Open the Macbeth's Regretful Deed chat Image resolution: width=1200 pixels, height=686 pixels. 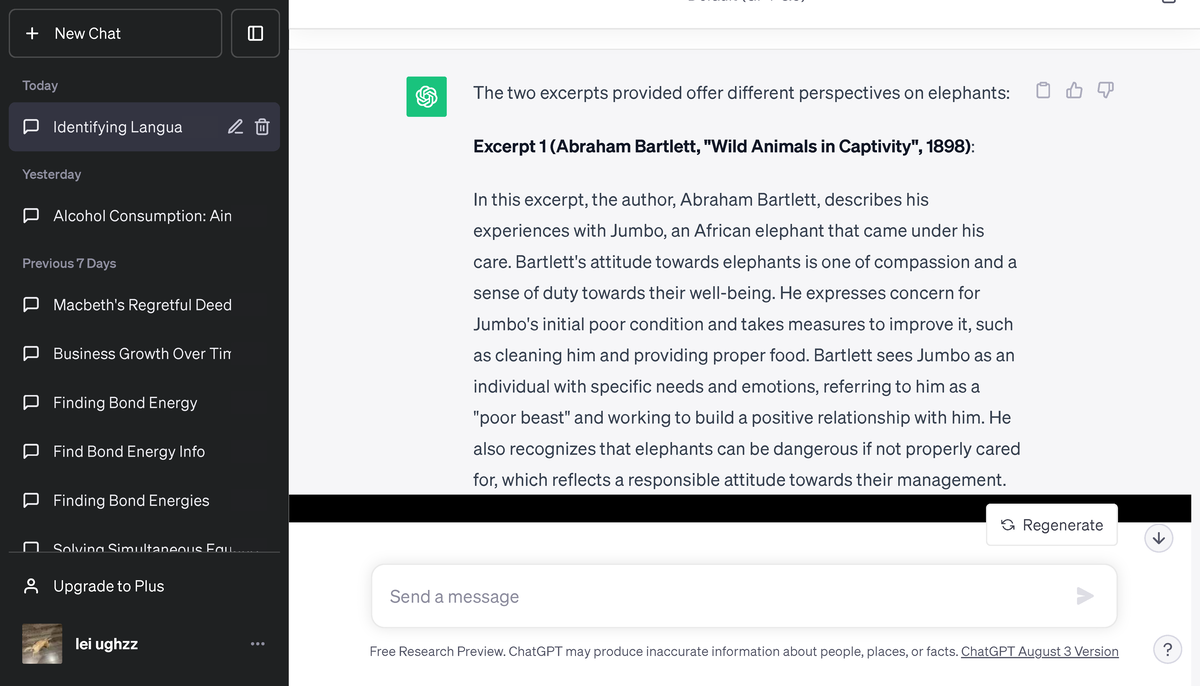pos(142,305)
